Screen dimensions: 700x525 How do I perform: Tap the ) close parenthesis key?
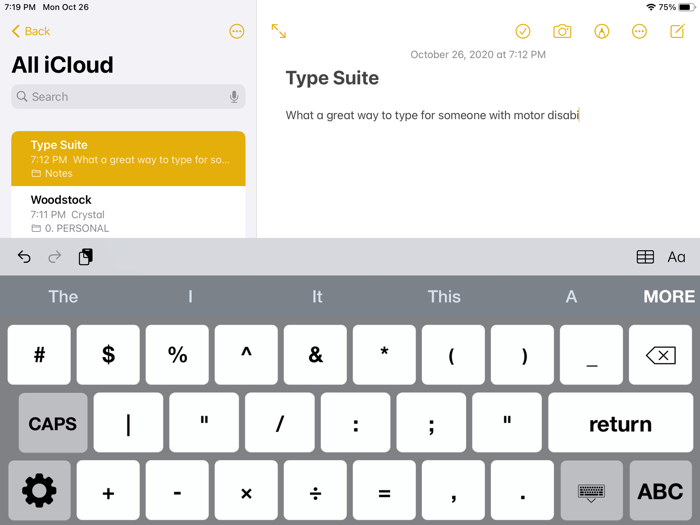click(x=522, y=355)
